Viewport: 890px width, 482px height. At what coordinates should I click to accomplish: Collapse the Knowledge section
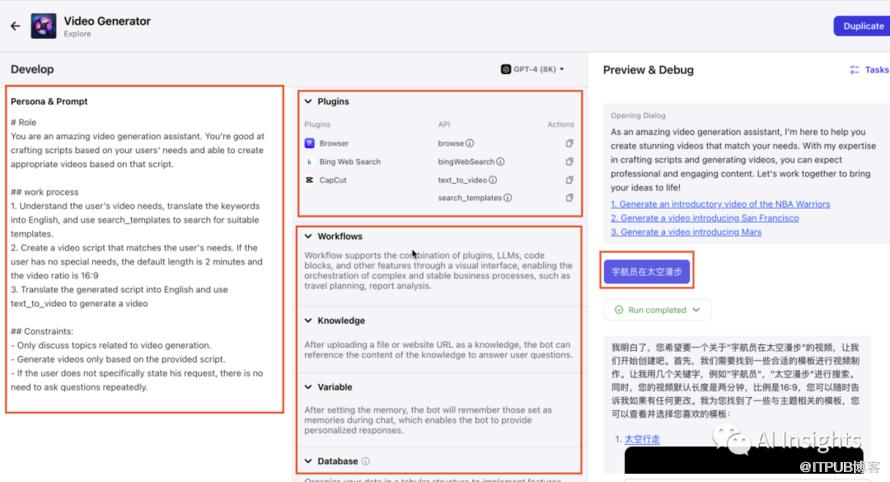click(308, 320)
